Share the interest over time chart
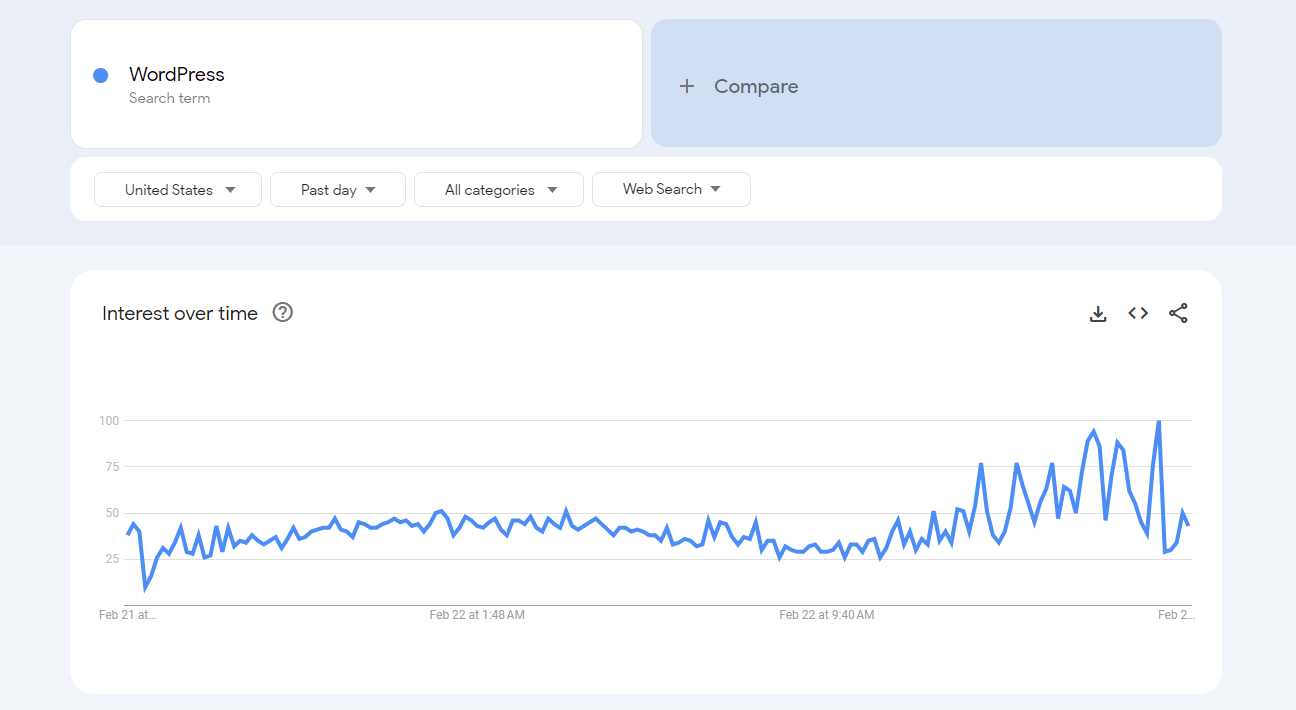This screenshot has width=1296, height=710. [1178, 313]
